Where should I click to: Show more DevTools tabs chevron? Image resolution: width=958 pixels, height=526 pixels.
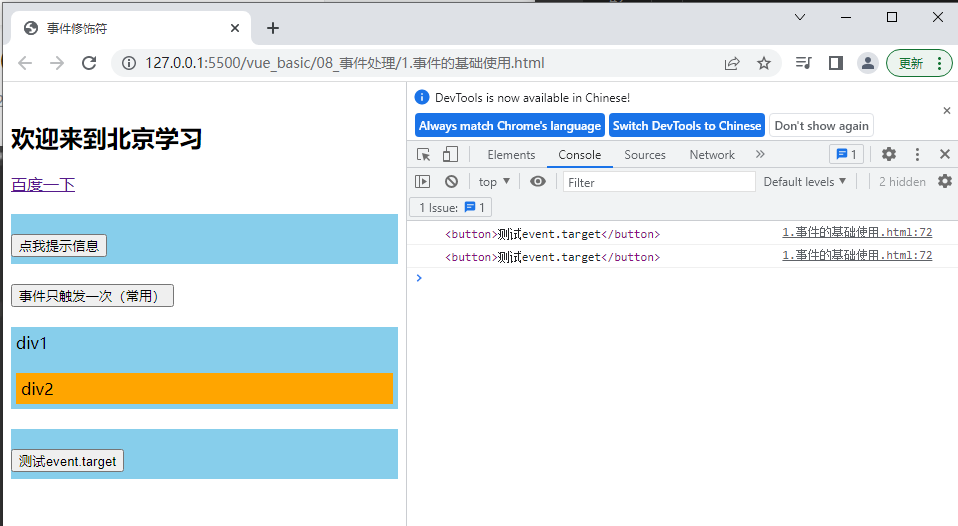tap(760, 155)
